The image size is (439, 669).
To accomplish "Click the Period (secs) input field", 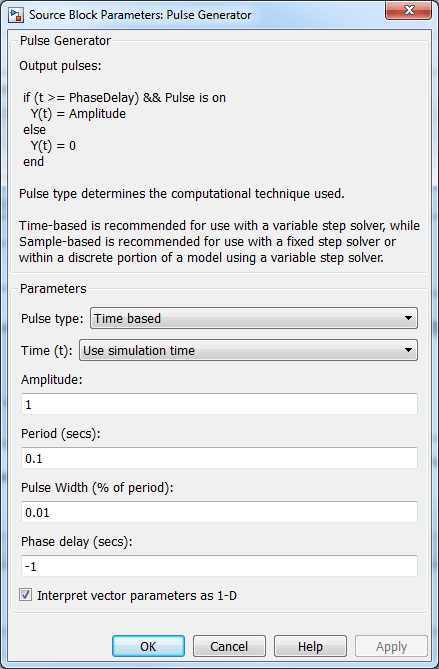I will point(219,458).
